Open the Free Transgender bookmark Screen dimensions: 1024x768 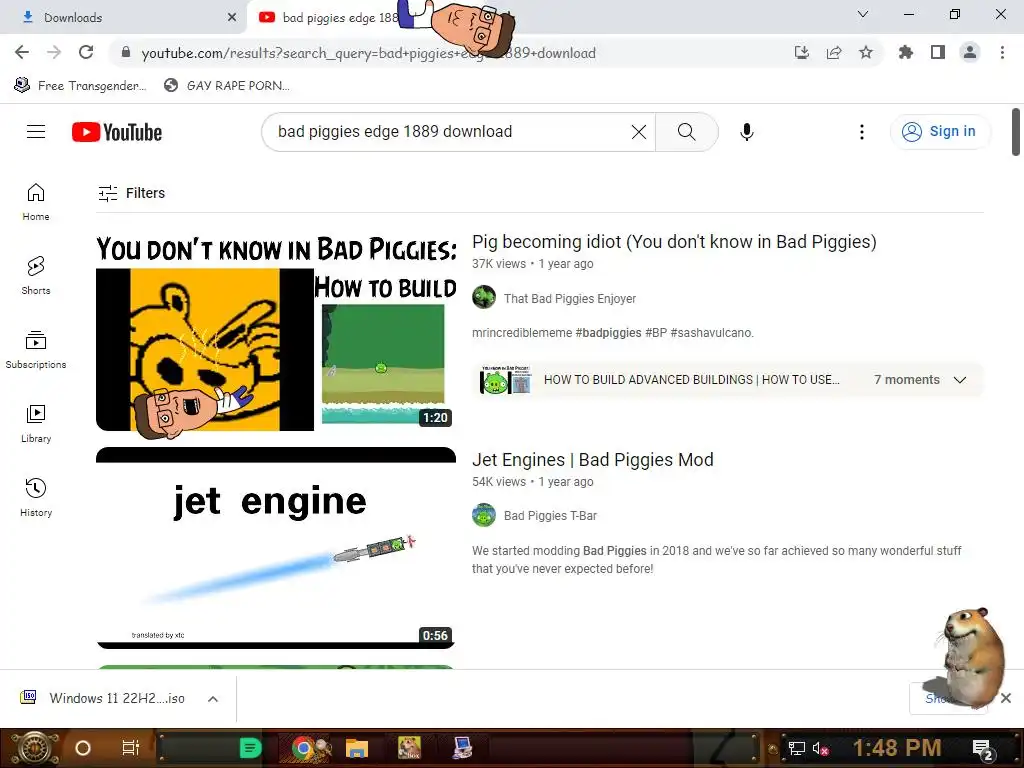pyautogui.click(x=80, y=86)
